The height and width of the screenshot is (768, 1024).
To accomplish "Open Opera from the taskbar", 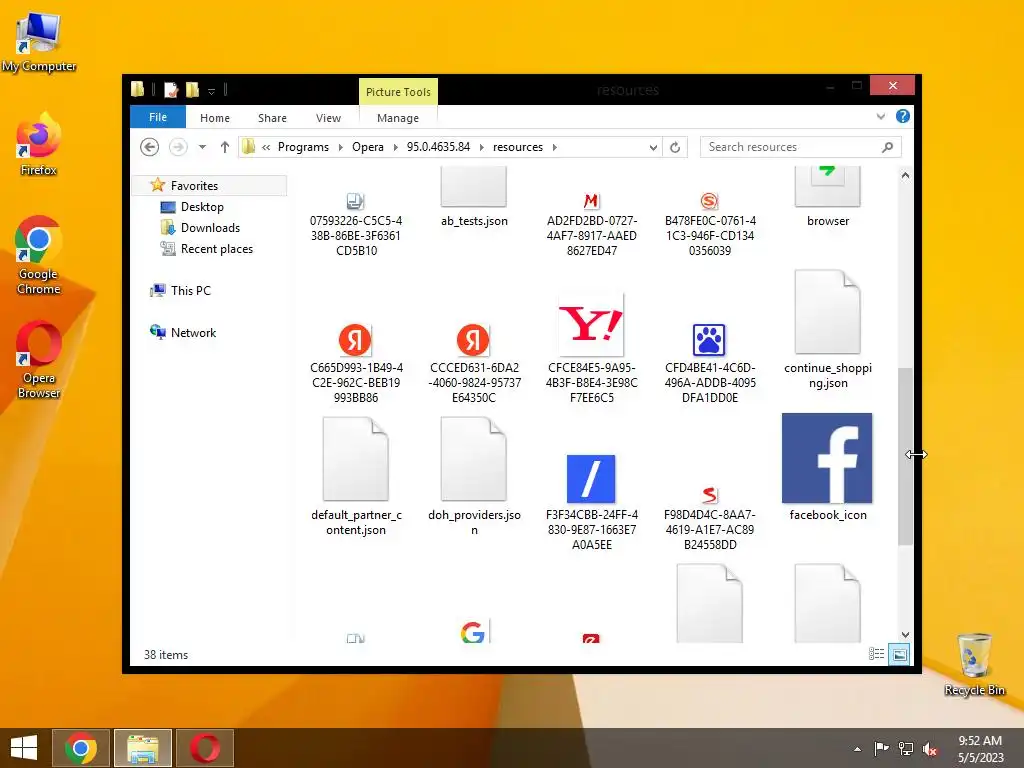I will [205, 748].
